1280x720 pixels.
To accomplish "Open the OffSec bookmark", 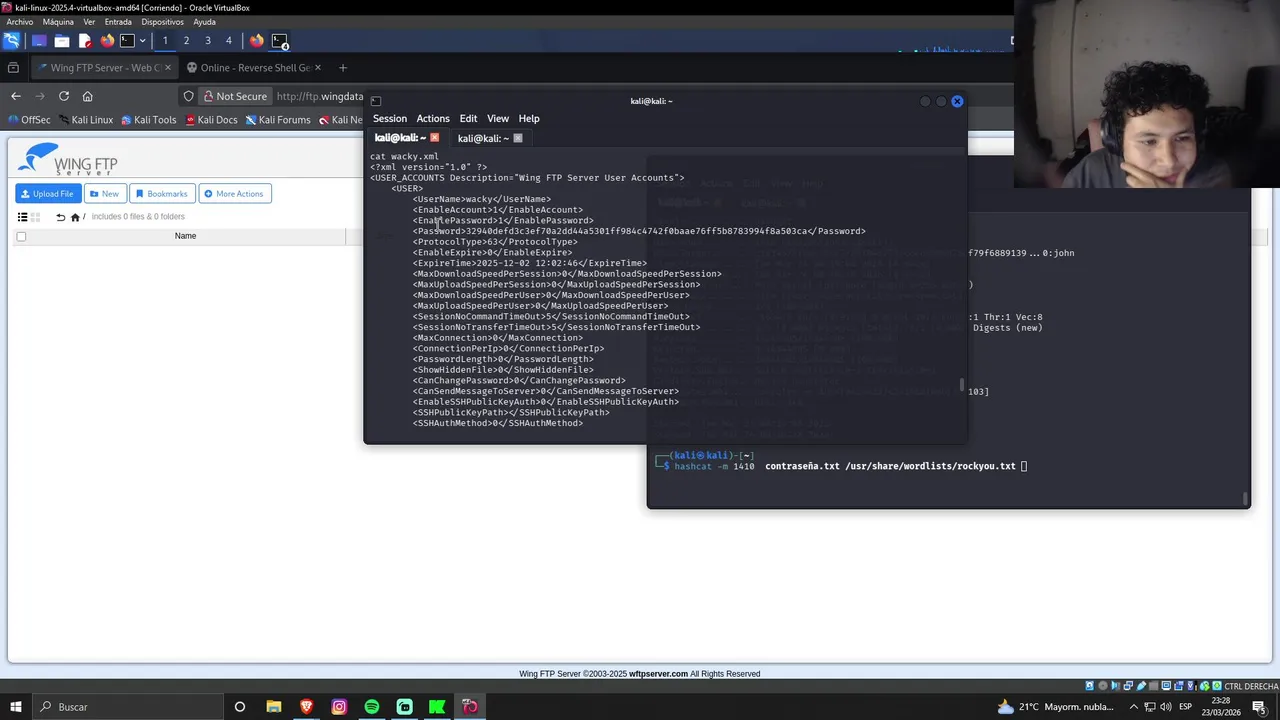I will tap(29, 120).
